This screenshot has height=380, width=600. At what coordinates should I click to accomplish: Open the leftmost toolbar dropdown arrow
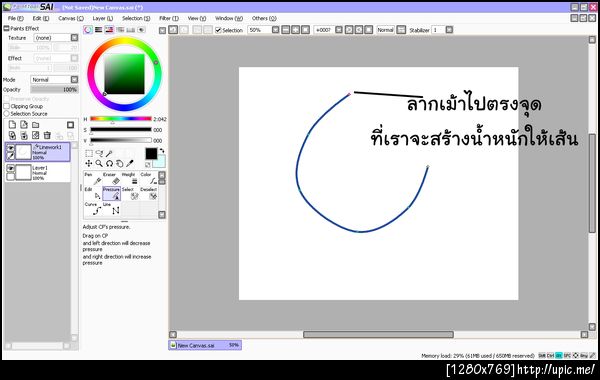click(x=162, y=30)
